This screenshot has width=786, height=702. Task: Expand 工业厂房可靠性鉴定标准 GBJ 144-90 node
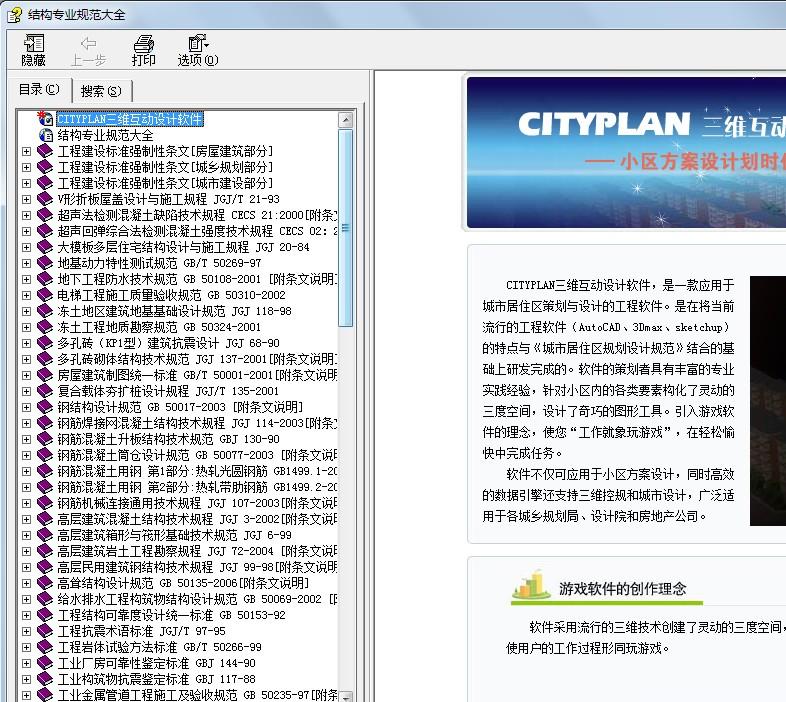(x=27, y=663)
